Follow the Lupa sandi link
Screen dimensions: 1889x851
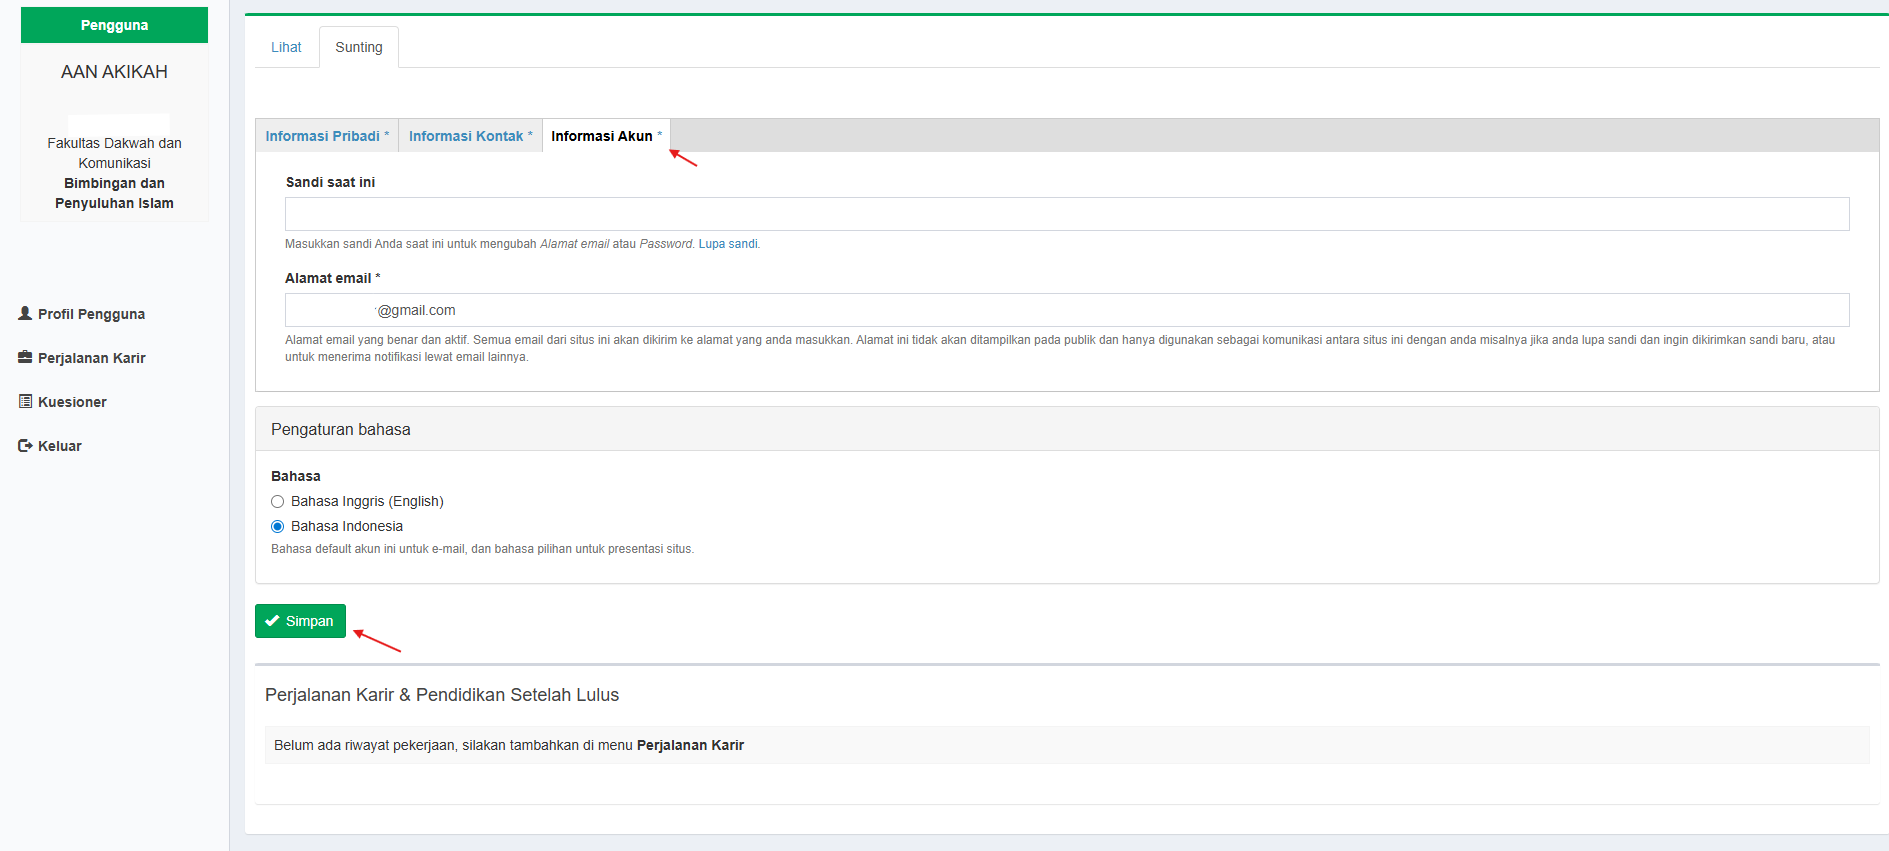(728, 244)
